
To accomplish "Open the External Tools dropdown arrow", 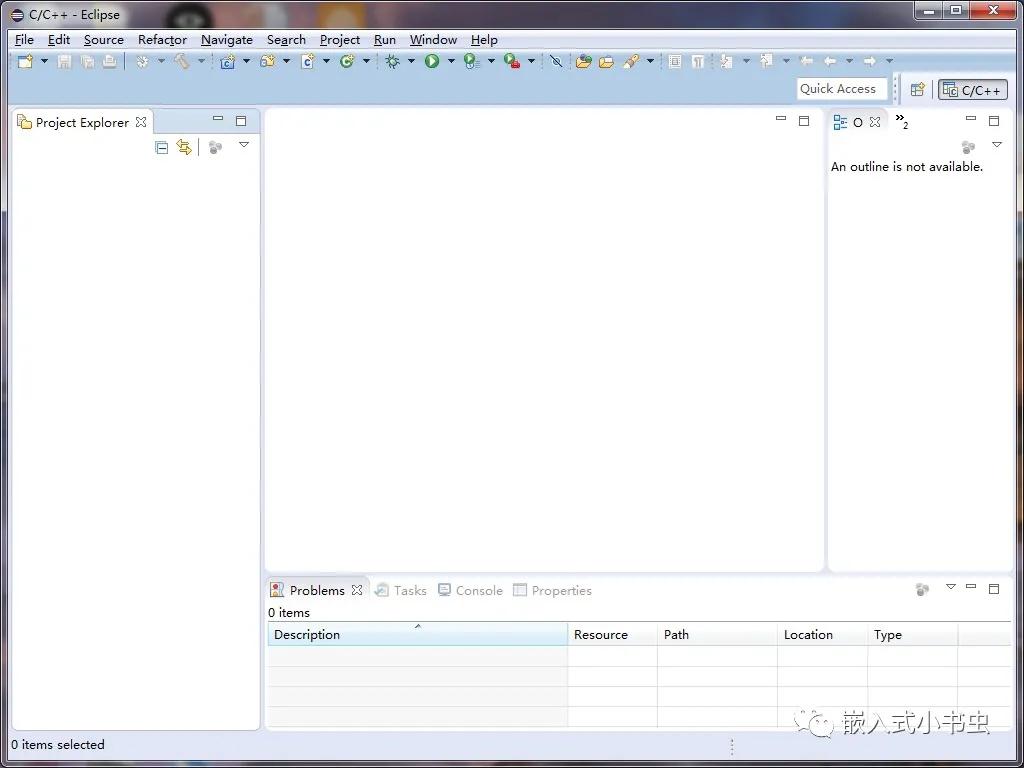I will [531, 61].
